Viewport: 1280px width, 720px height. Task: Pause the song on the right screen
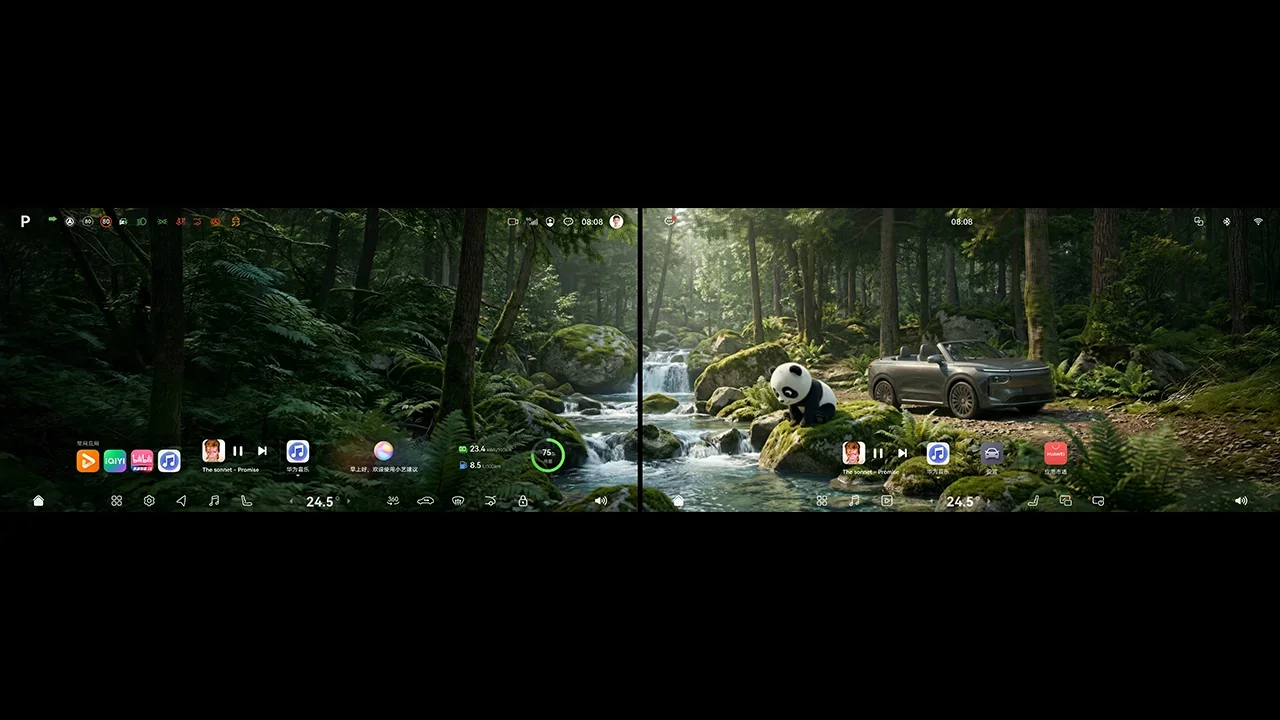click(878, 453)
